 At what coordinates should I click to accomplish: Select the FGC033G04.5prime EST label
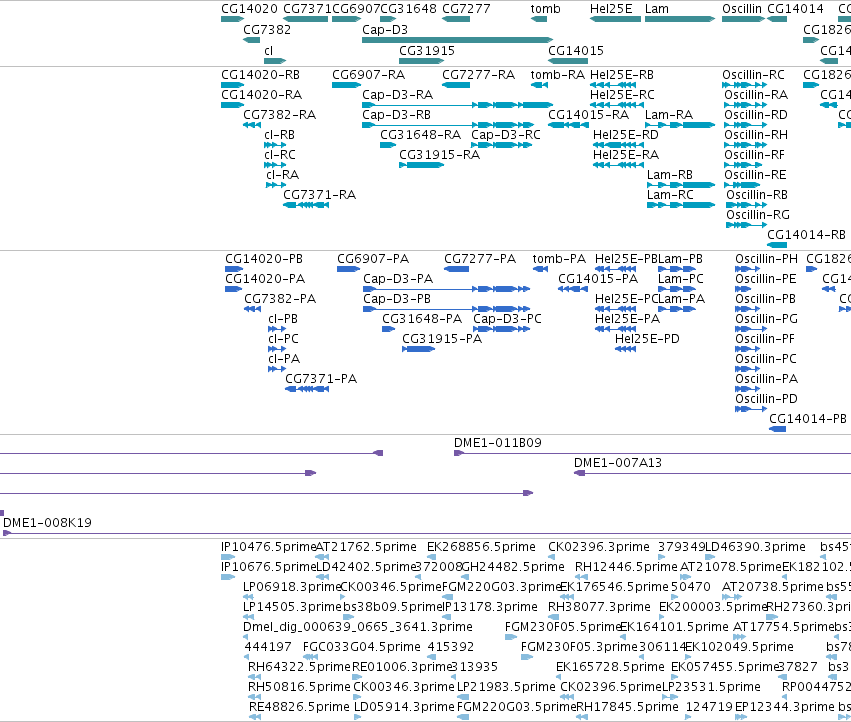(x=361, y=647)
